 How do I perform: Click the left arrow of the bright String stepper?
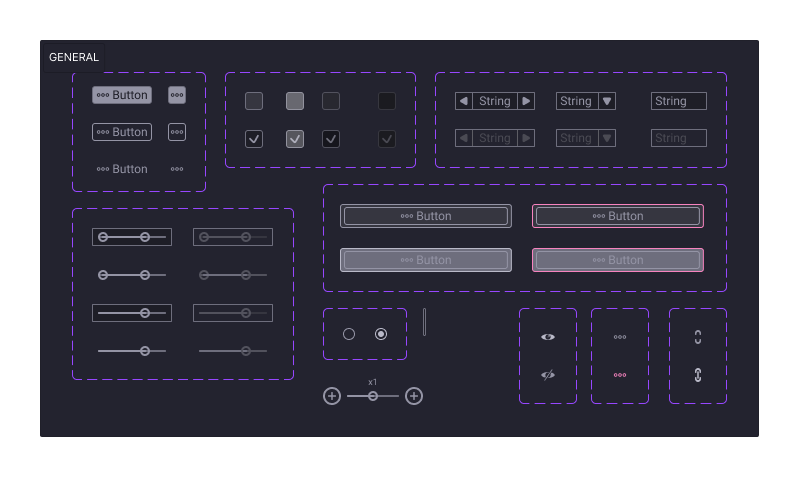click(x=464, y=101)
